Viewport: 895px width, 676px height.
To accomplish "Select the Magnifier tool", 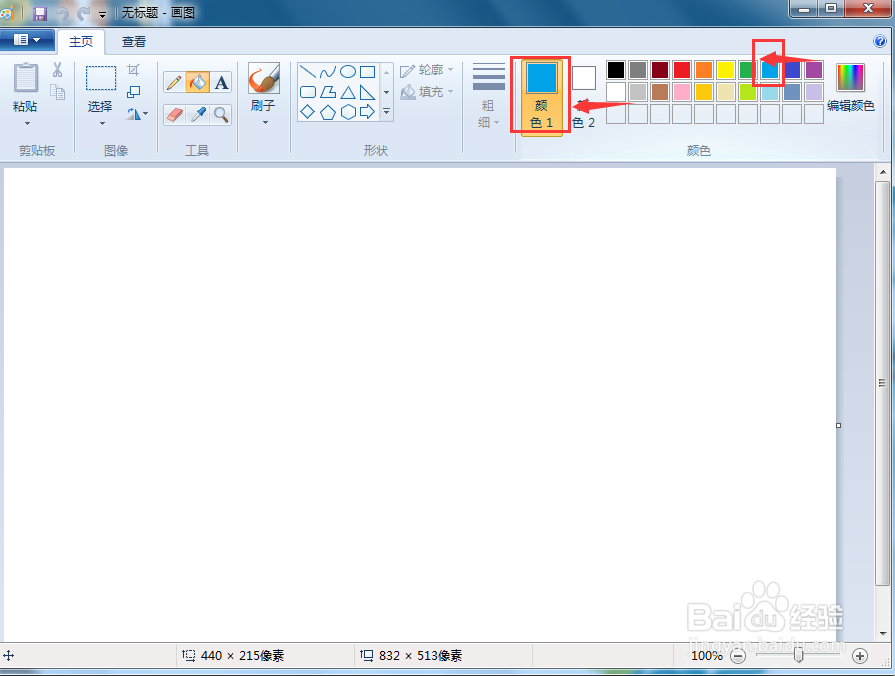I will point(221,115).
